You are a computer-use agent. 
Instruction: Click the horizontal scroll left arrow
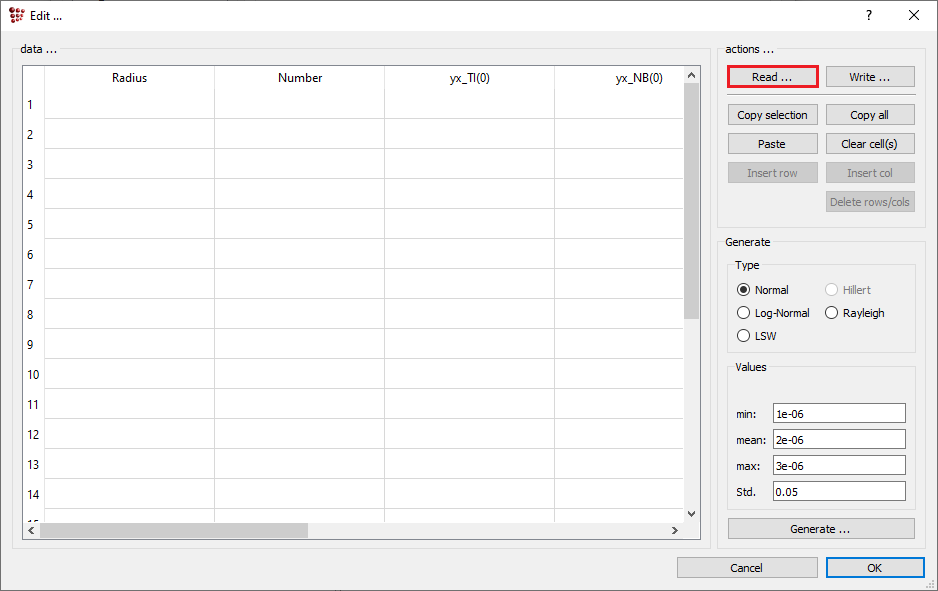[x=31, y=531]
